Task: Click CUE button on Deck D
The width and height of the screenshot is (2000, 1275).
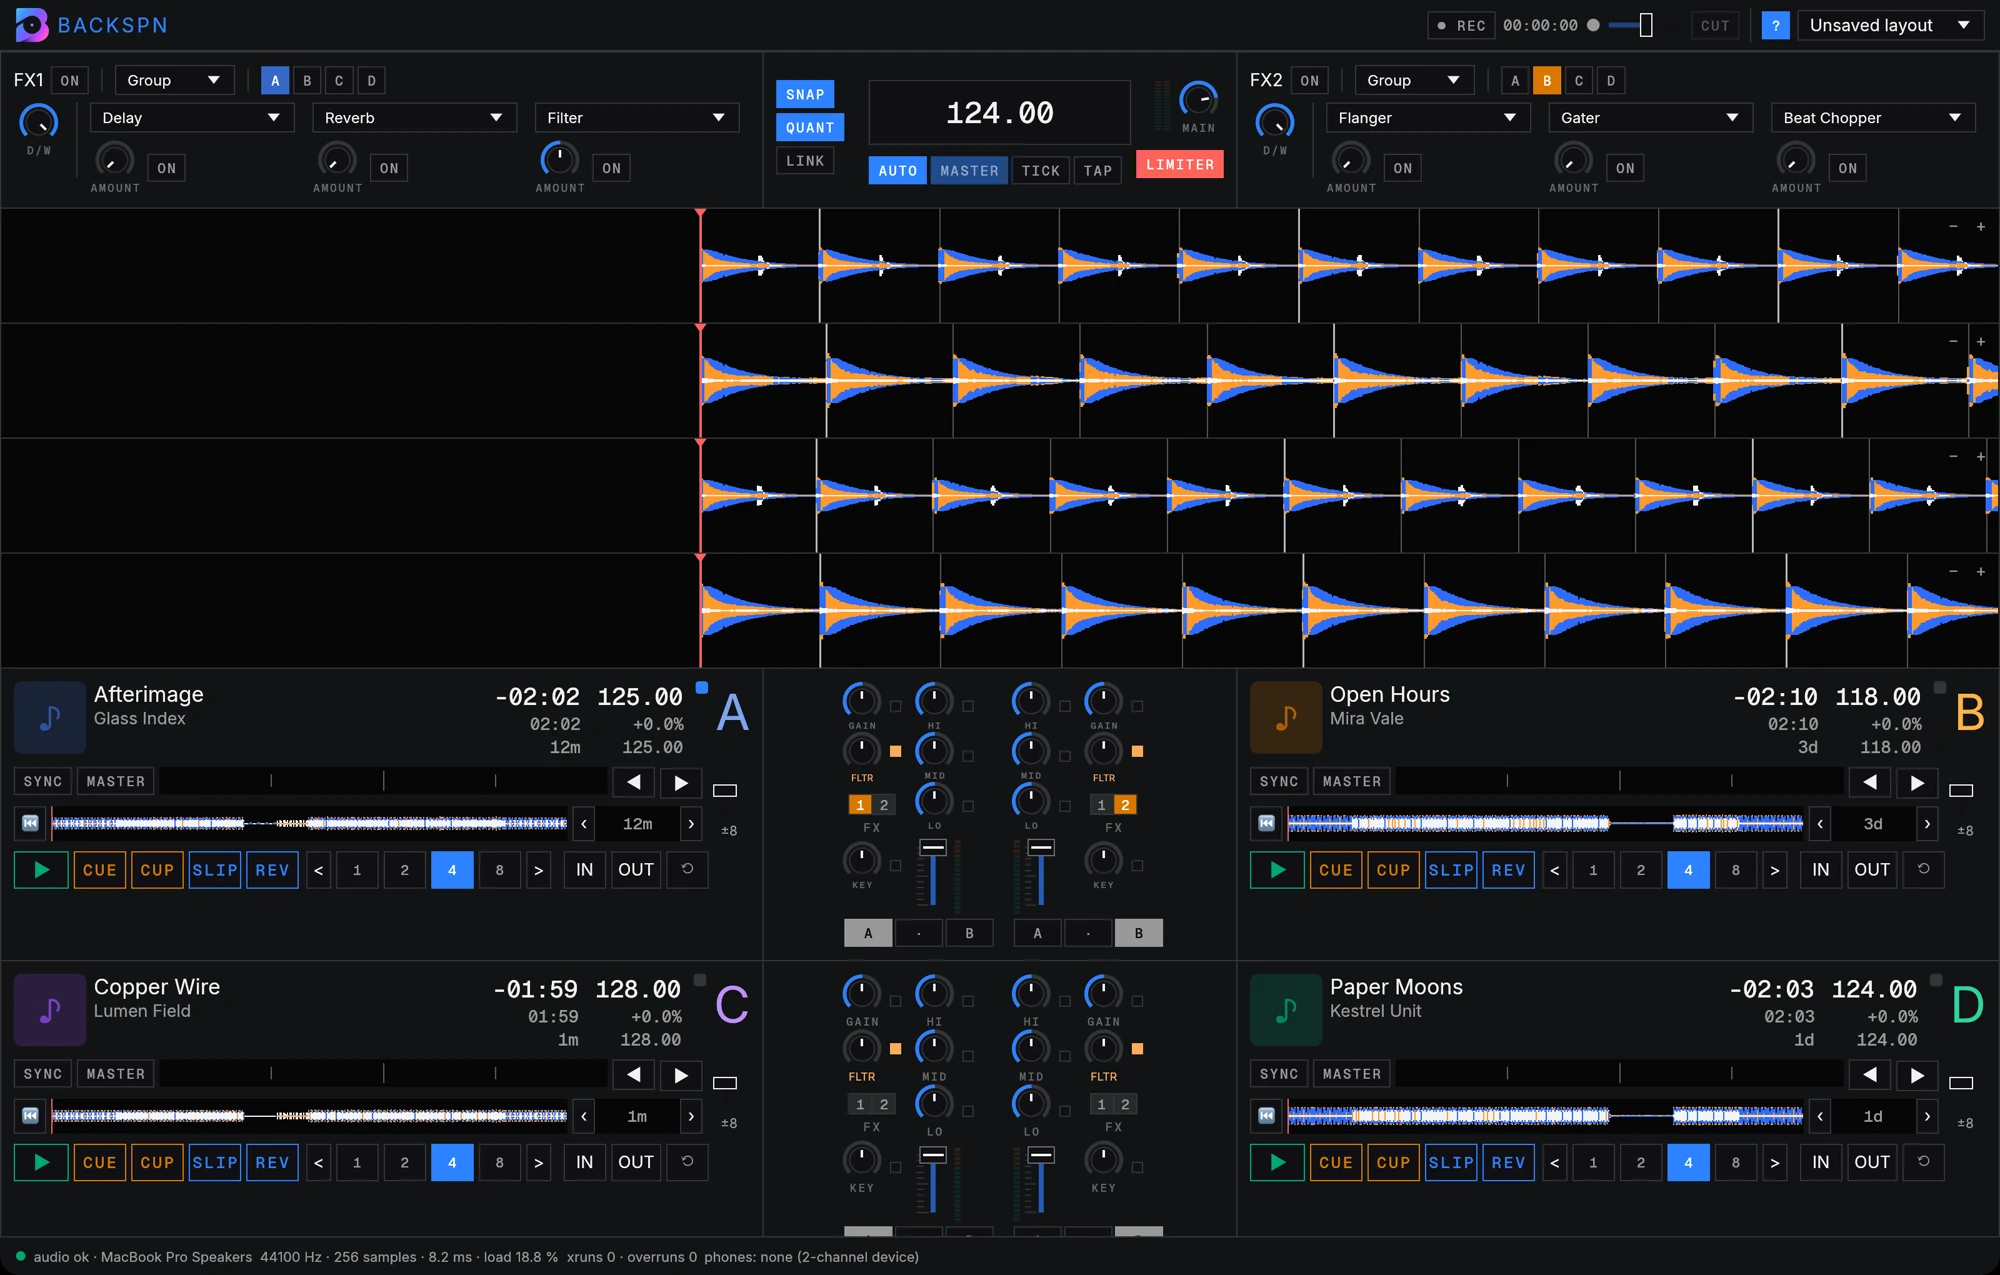Action: (1336, 1162)
